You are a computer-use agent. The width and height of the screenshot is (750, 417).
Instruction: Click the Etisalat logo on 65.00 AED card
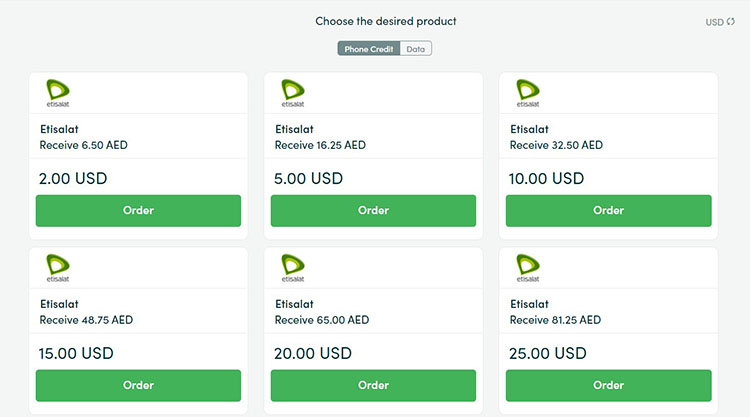pos(293,268)
